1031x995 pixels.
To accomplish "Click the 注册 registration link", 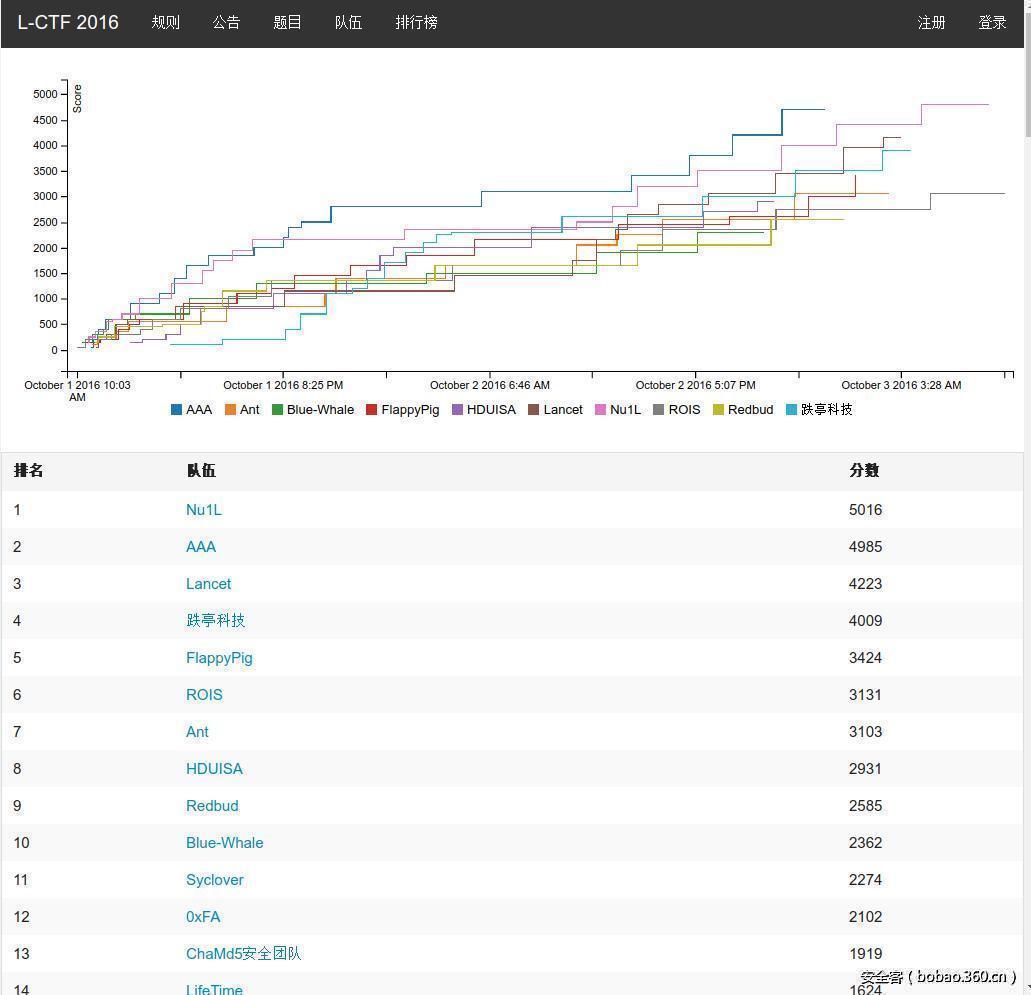I will point(931,22).
